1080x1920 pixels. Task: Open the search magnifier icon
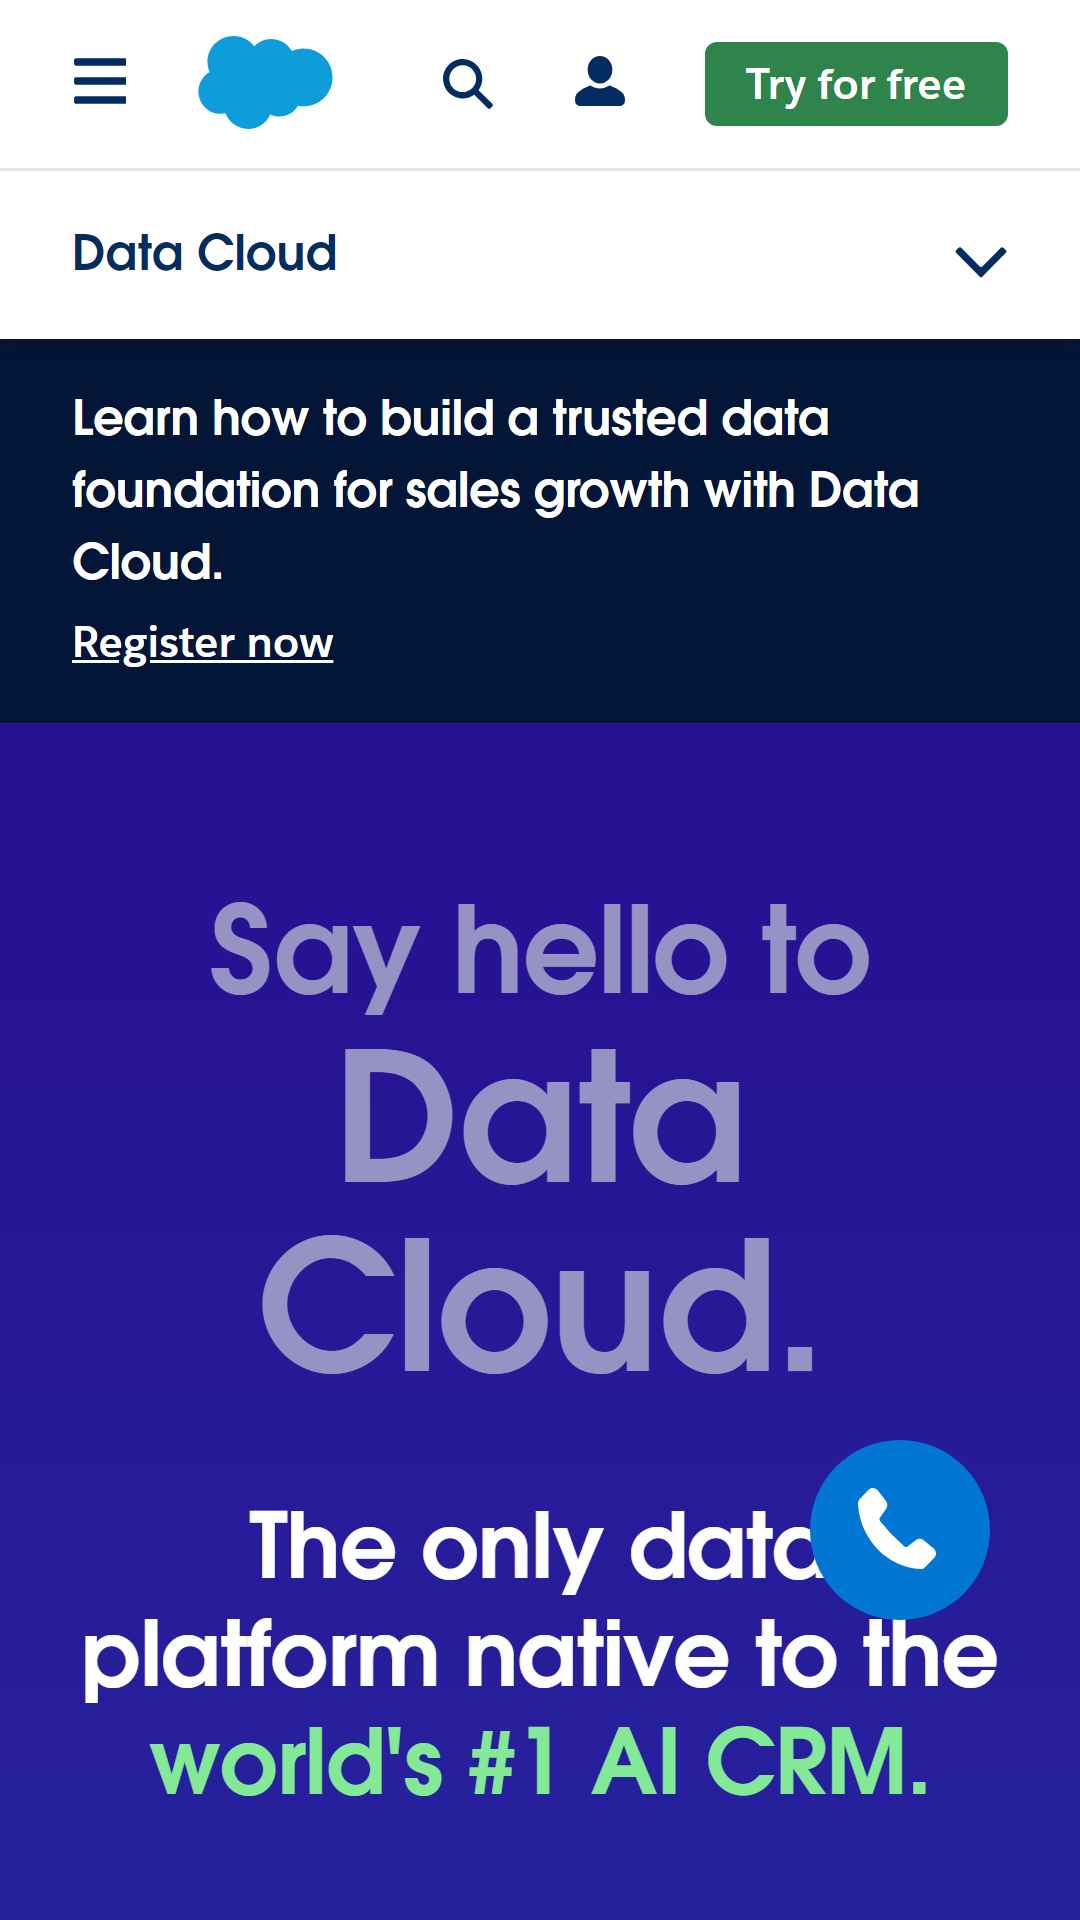pos(467,84)
